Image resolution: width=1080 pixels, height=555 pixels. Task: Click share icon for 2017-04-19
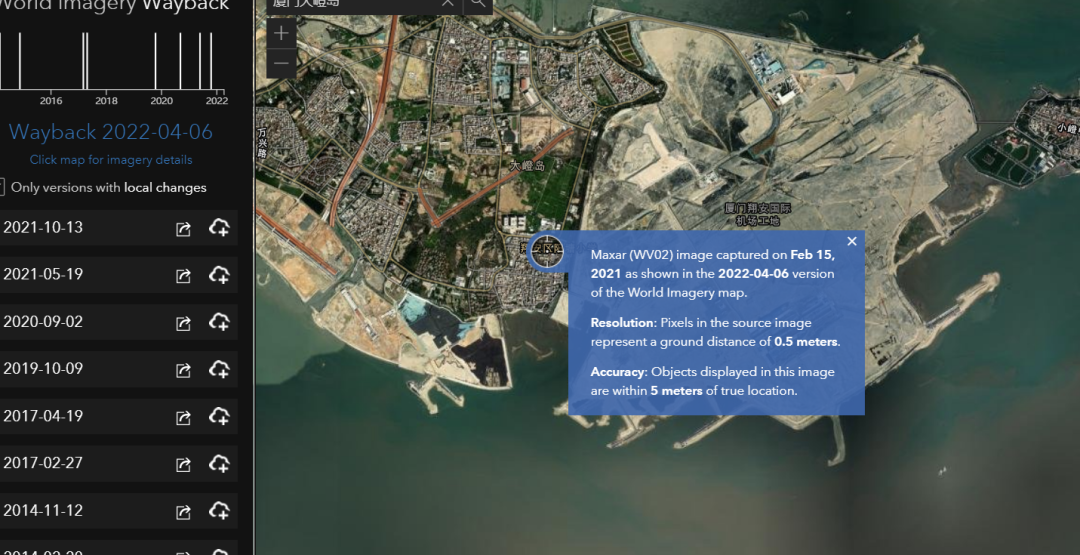point(183,418)
